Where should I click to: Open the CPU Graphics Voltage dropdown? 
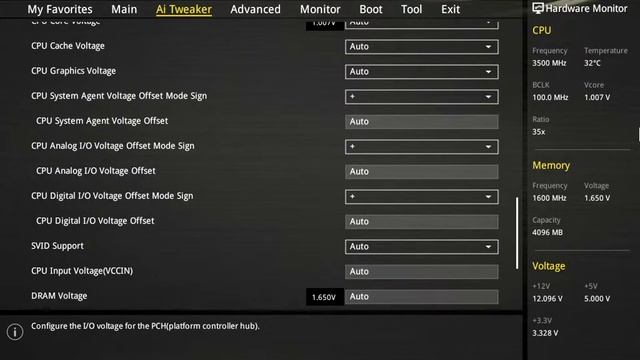pos(422,72)
